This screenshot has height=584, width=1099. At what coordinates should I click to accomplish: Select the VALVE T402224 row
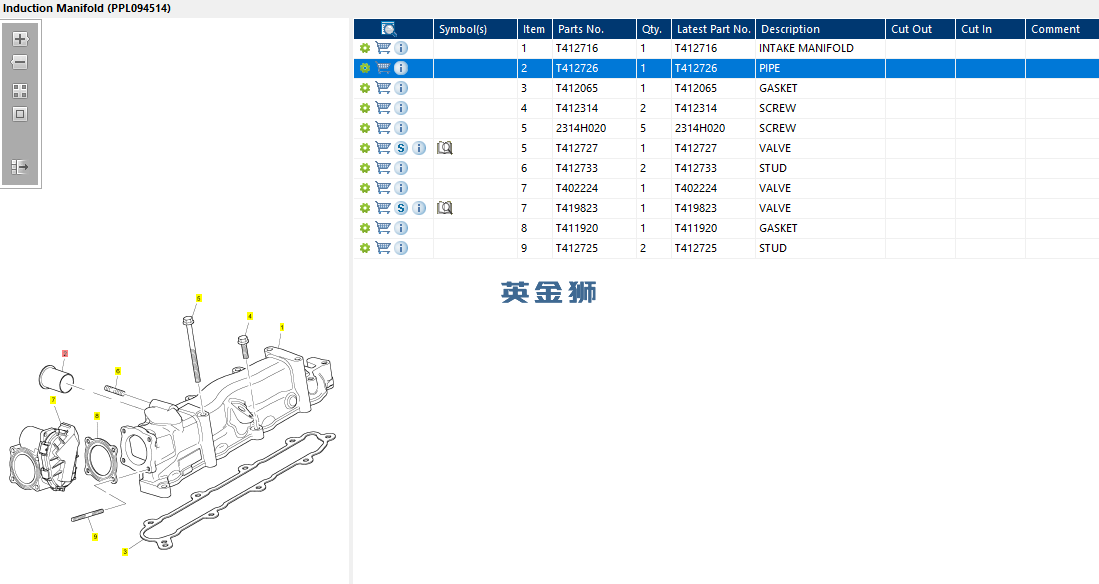tap(726, 188)
